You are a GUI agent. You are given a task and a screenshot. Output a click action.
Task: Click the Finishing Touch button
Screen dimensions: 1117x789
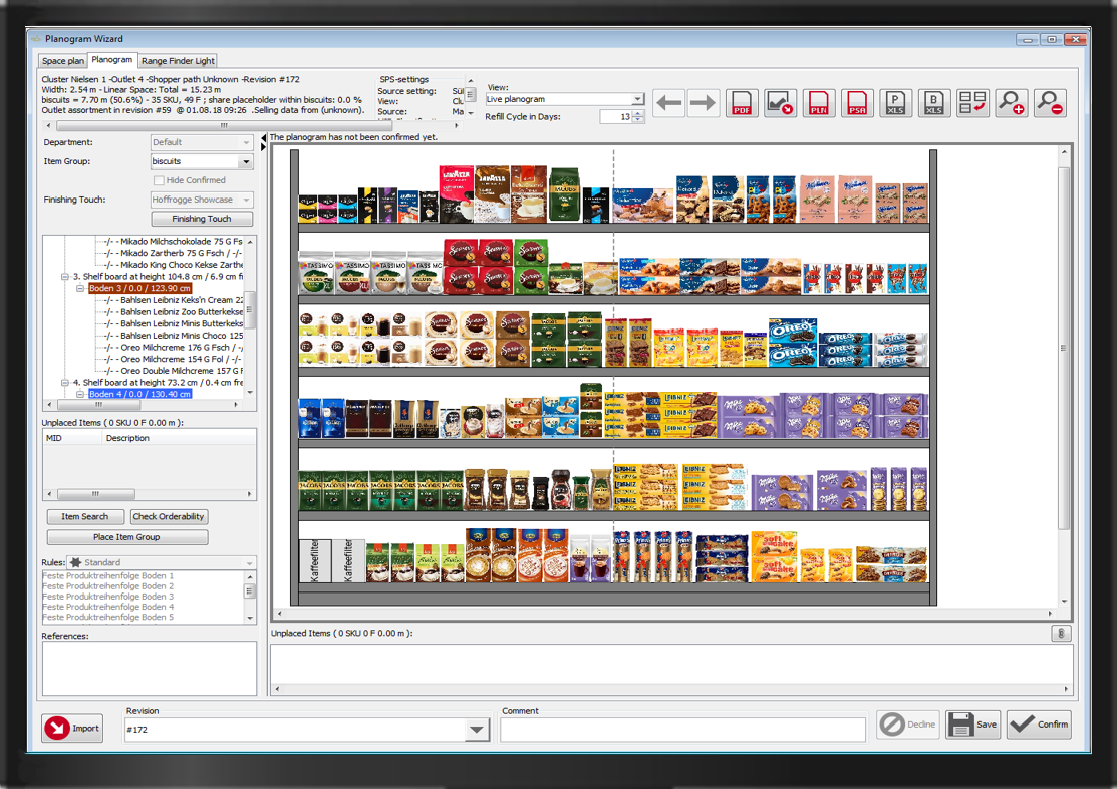pyautogui.click(x=202, y=219)
